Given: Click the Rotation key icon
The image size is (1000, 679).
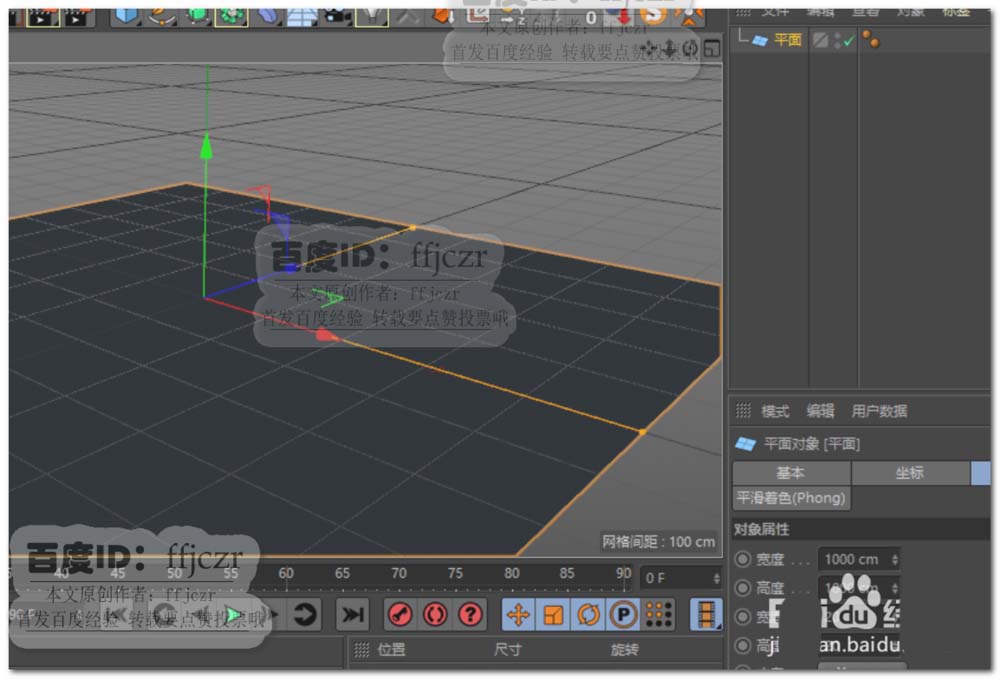Looking at the screenshot, I should (588, 615).
